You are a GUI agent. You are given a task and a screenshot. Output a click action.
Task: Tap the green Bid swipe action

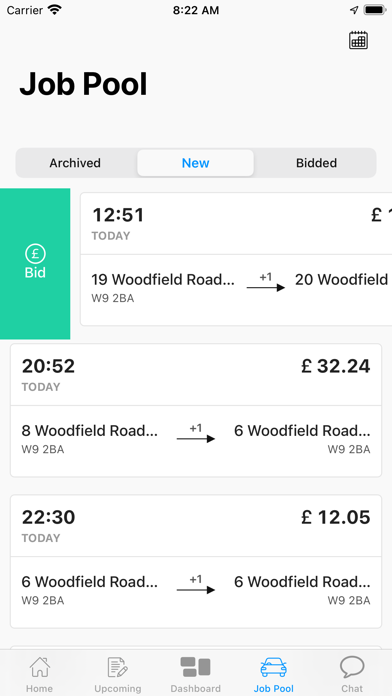[35, 264]
